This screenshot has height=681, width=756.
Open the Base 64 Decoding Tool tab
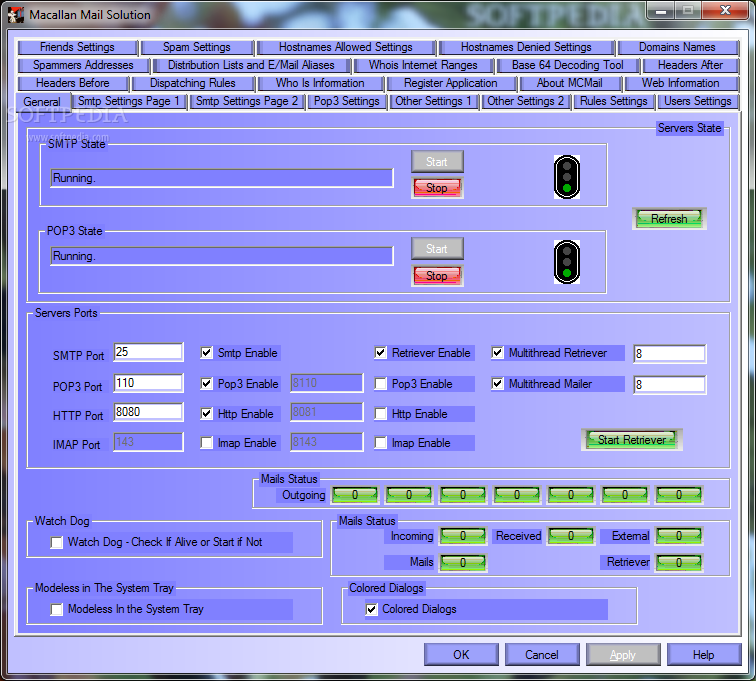tap(567, 65)
